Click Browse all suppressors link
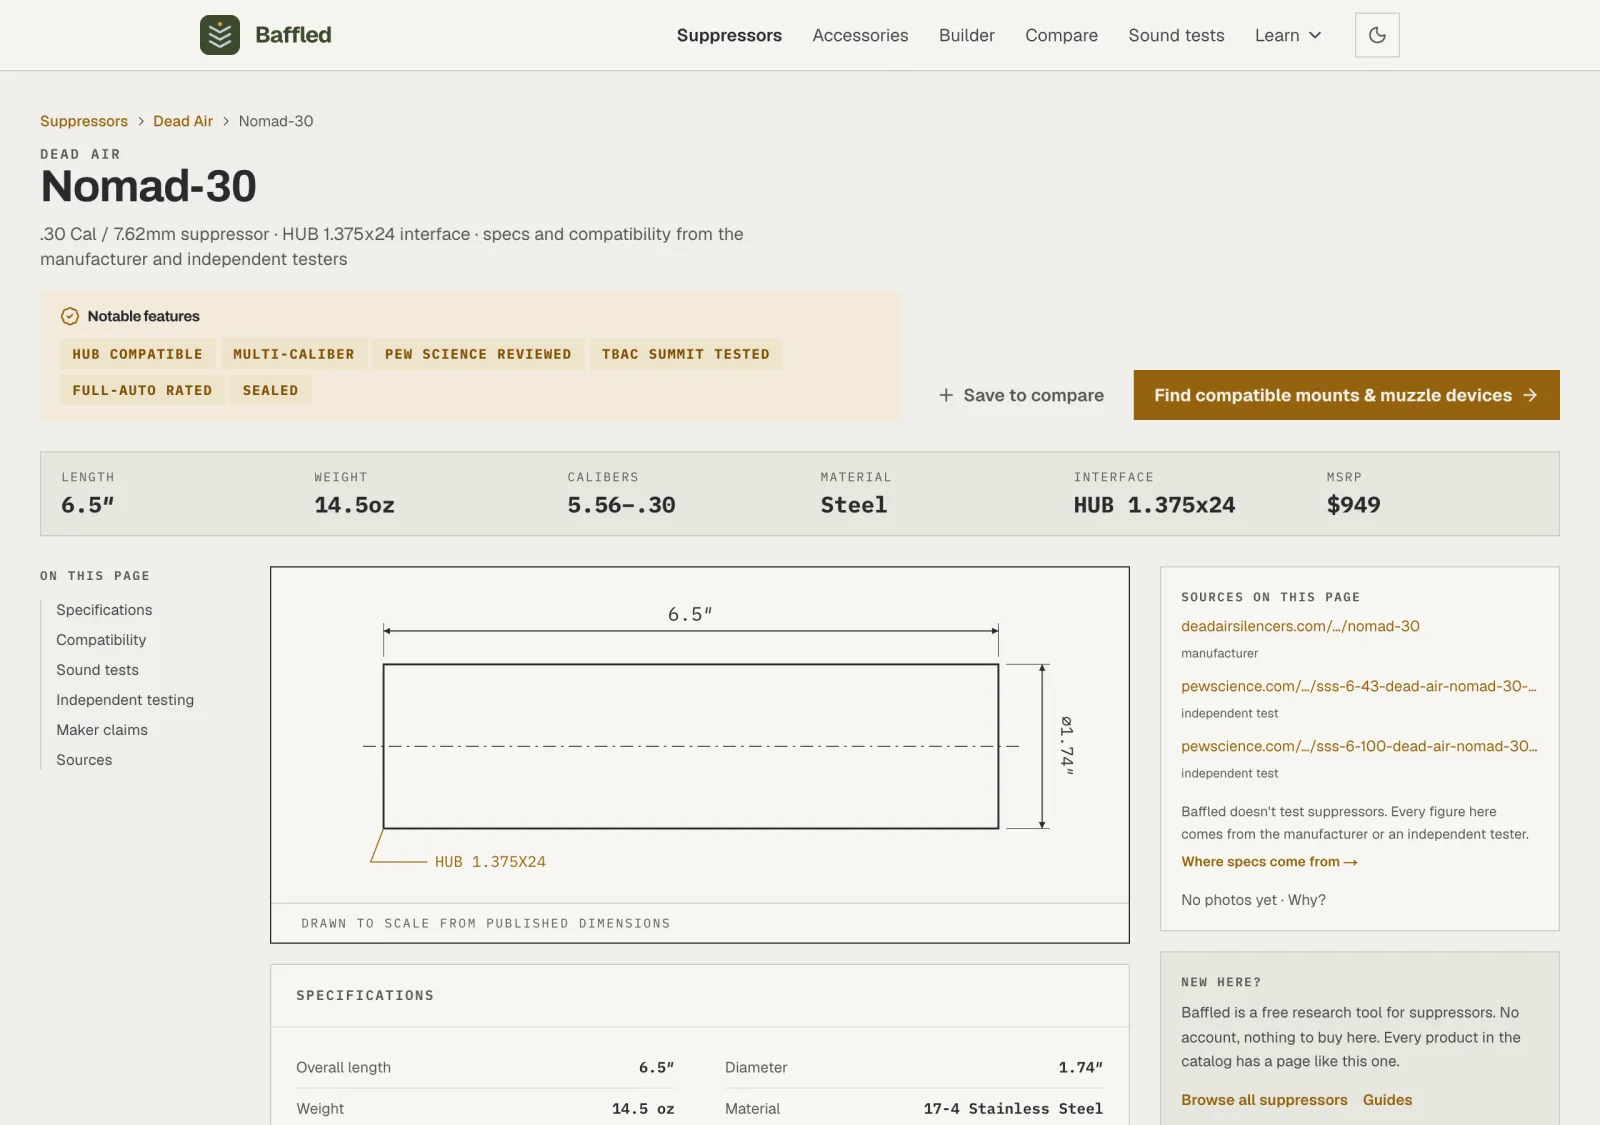 tap(1264, 1100)
